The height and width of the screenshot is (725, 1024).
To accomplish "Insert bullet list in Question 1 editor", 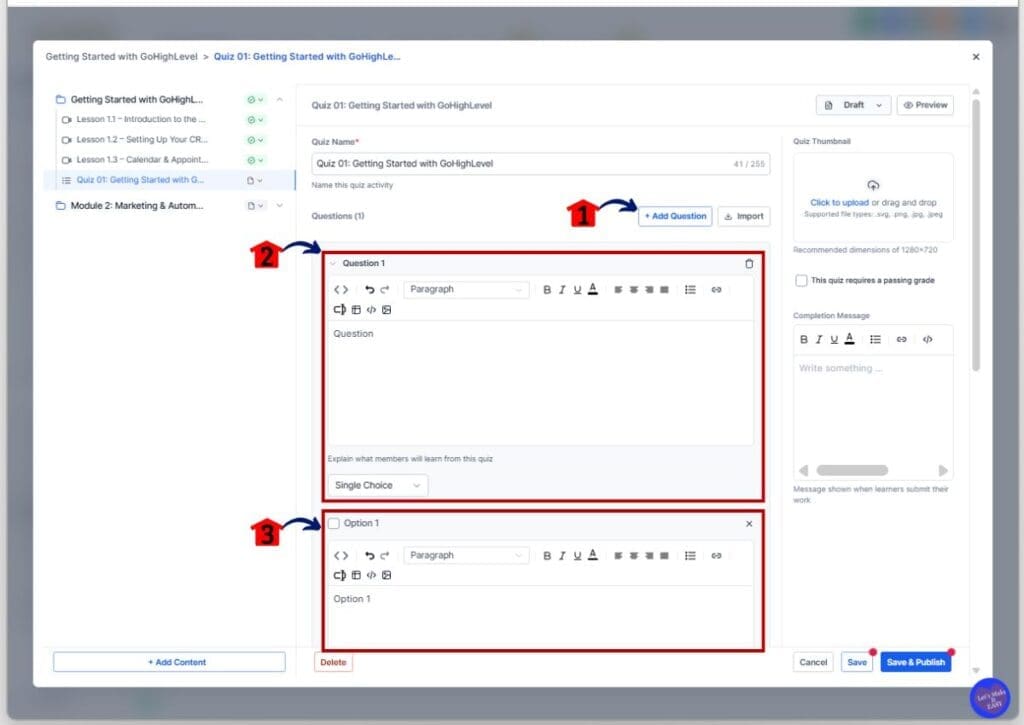I will [690, 289].
